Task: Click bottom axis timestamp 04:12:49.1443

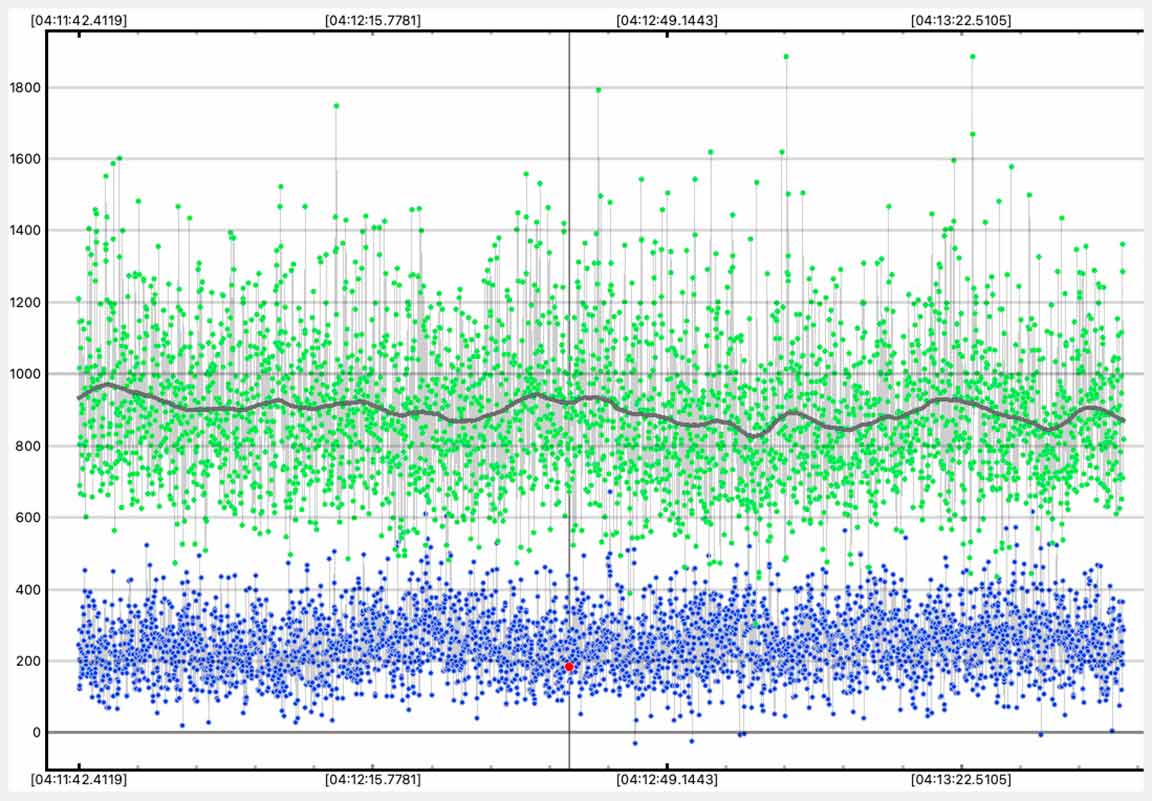Action: (x=666, y=779)
